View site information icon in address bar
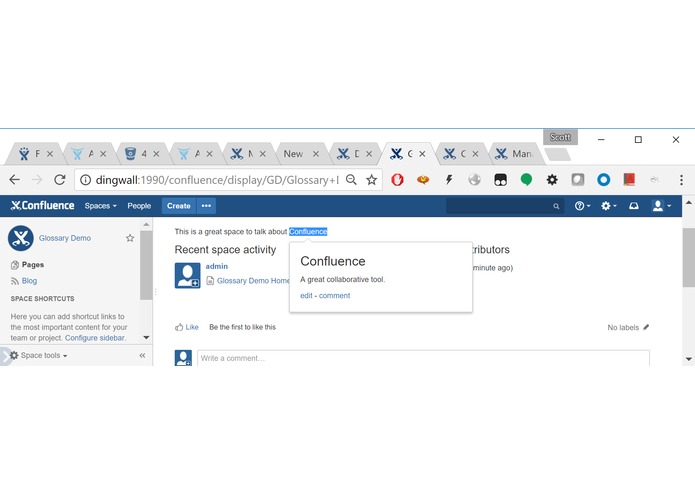The height and width of the screenshot is (494, 695). click(x=86, y=180)
